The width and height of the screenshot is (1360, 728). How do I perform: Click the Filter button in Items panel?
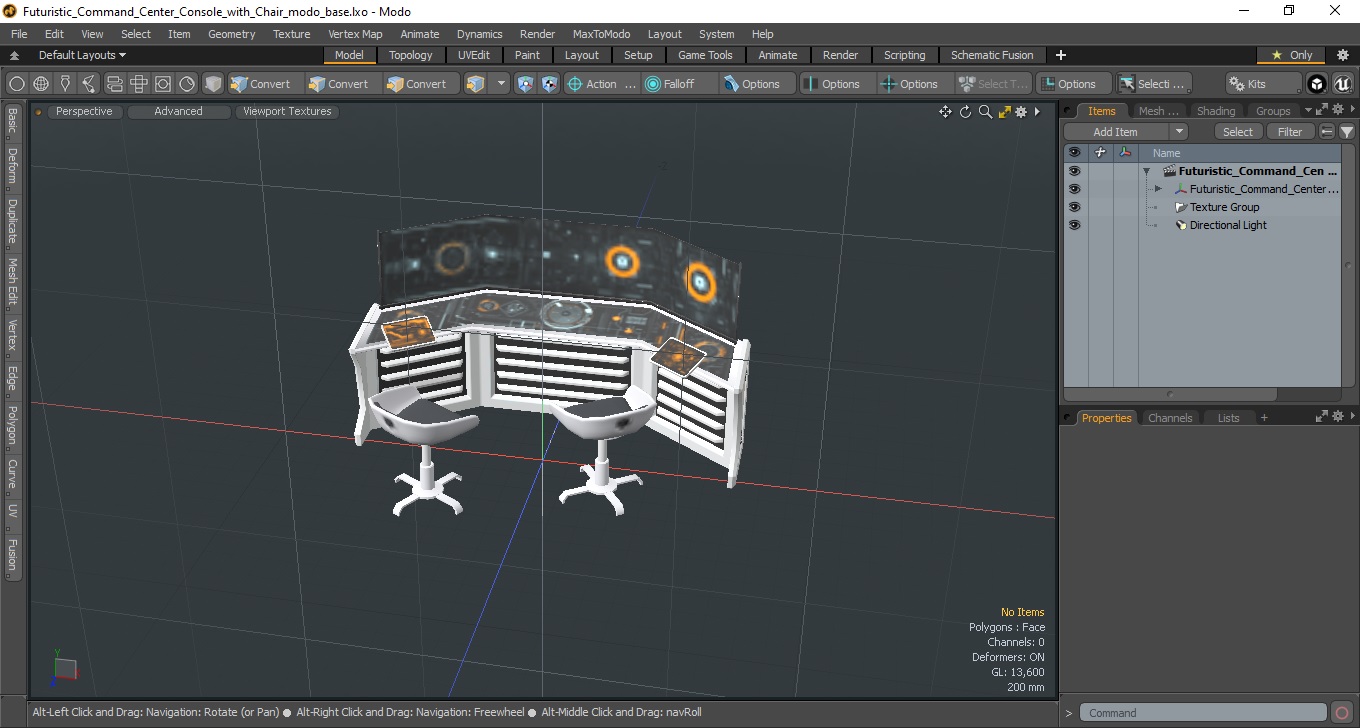tap(1290, 132)
